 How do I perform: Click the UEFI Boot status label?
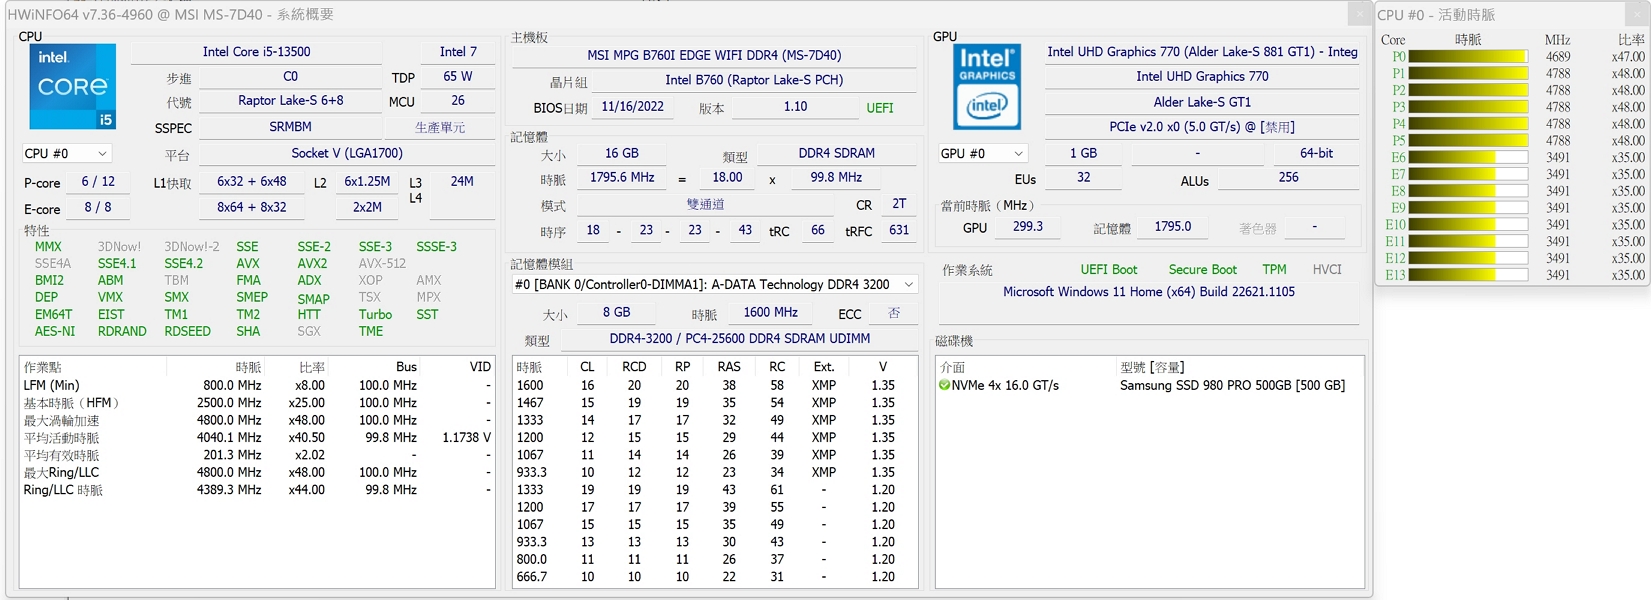[x=1108, y=270]
